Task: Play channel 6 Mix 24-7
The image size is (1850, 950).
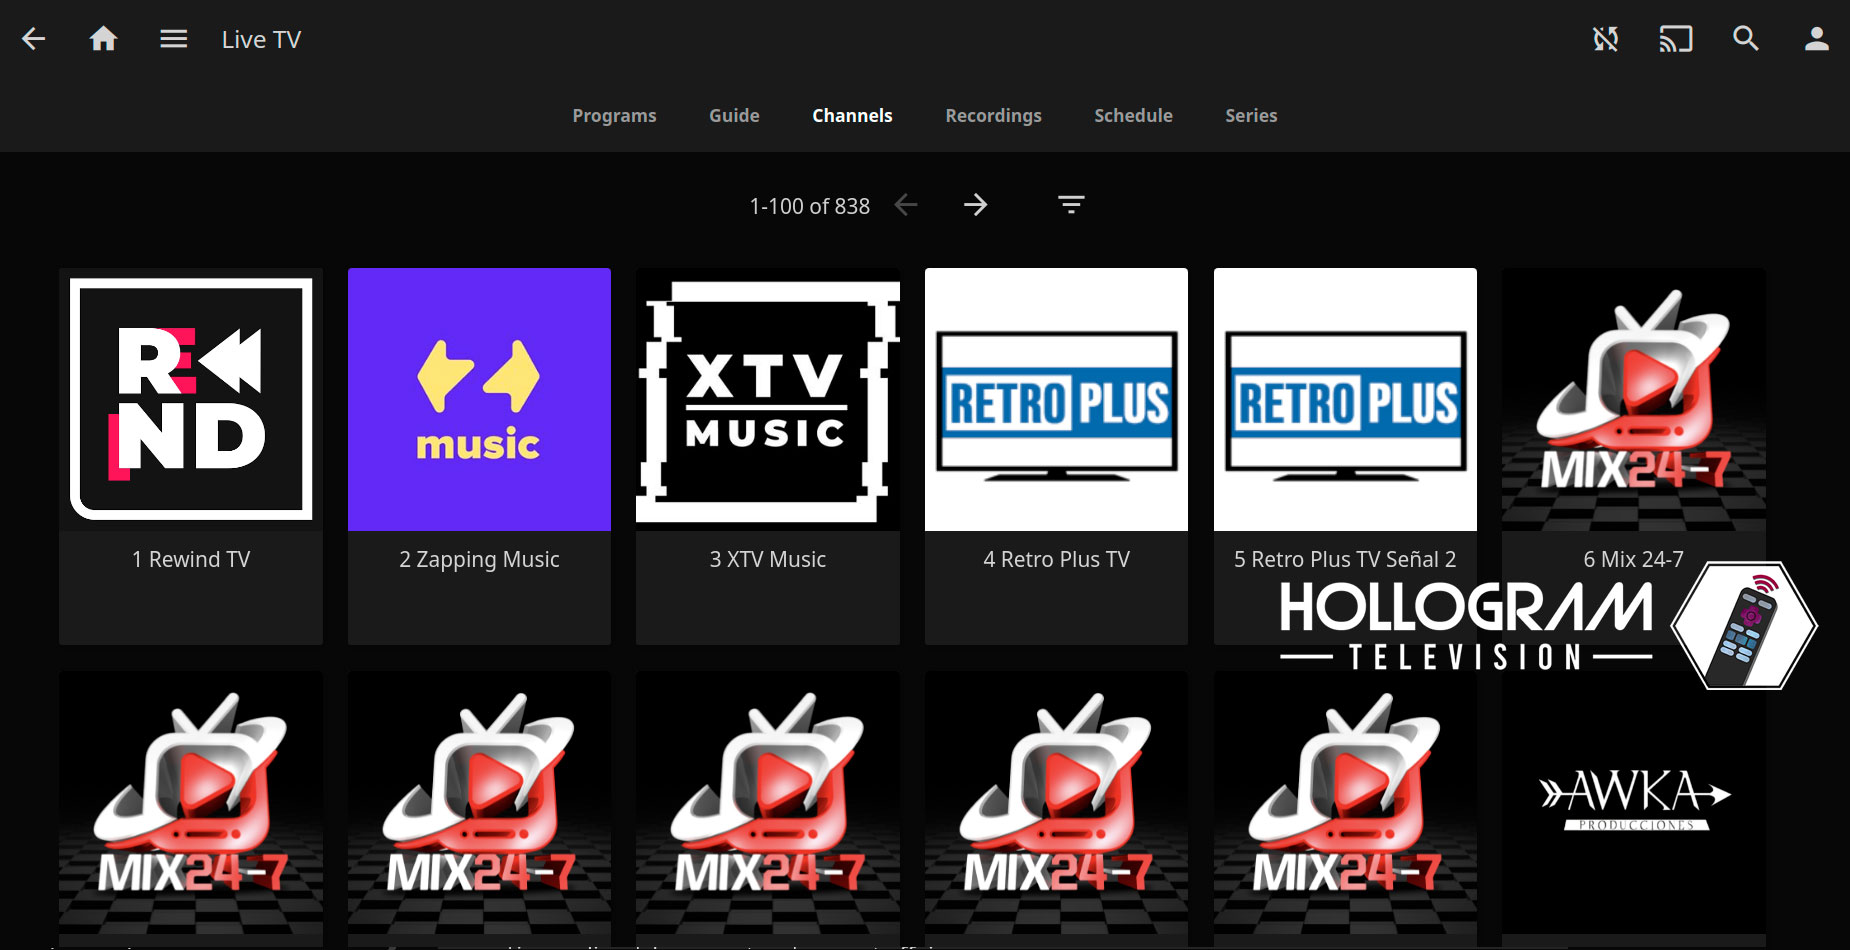Action: (x=1632, y=399)
